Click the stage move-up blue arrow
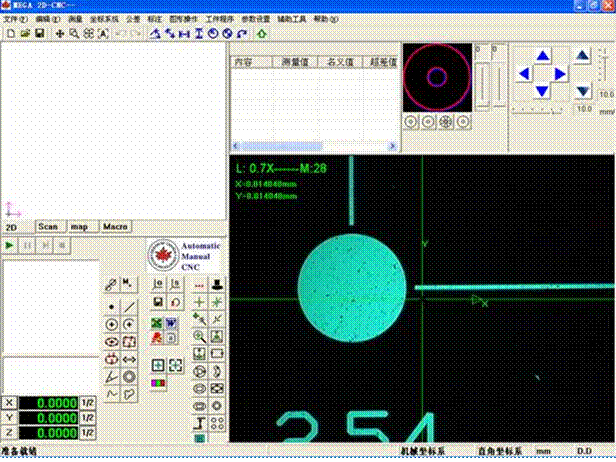The image size is (616, 462). pos(542,57)
